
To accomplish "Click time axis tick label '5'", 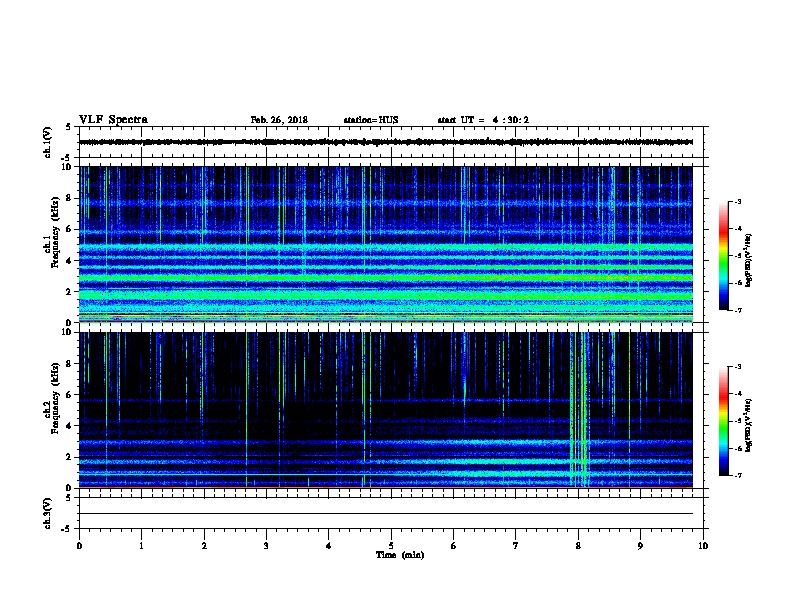I will 391,546.
